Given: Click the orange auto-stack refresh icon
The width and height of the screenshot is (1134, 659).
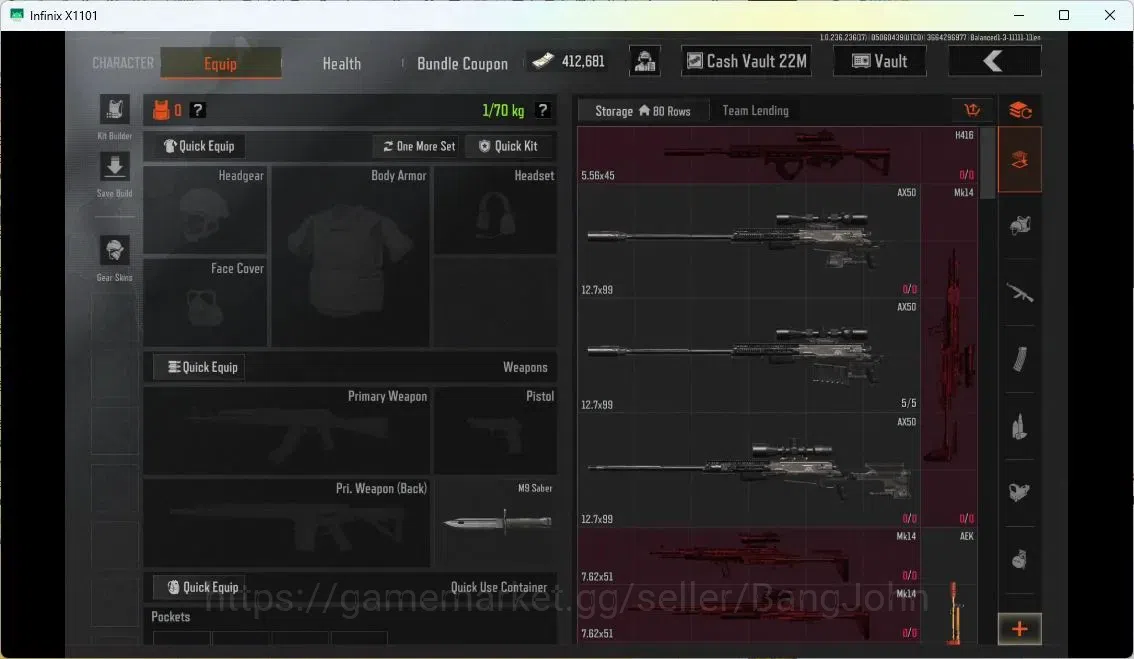Looking at the screenshot, I should pyautogui.click(x=1020, y=110).
